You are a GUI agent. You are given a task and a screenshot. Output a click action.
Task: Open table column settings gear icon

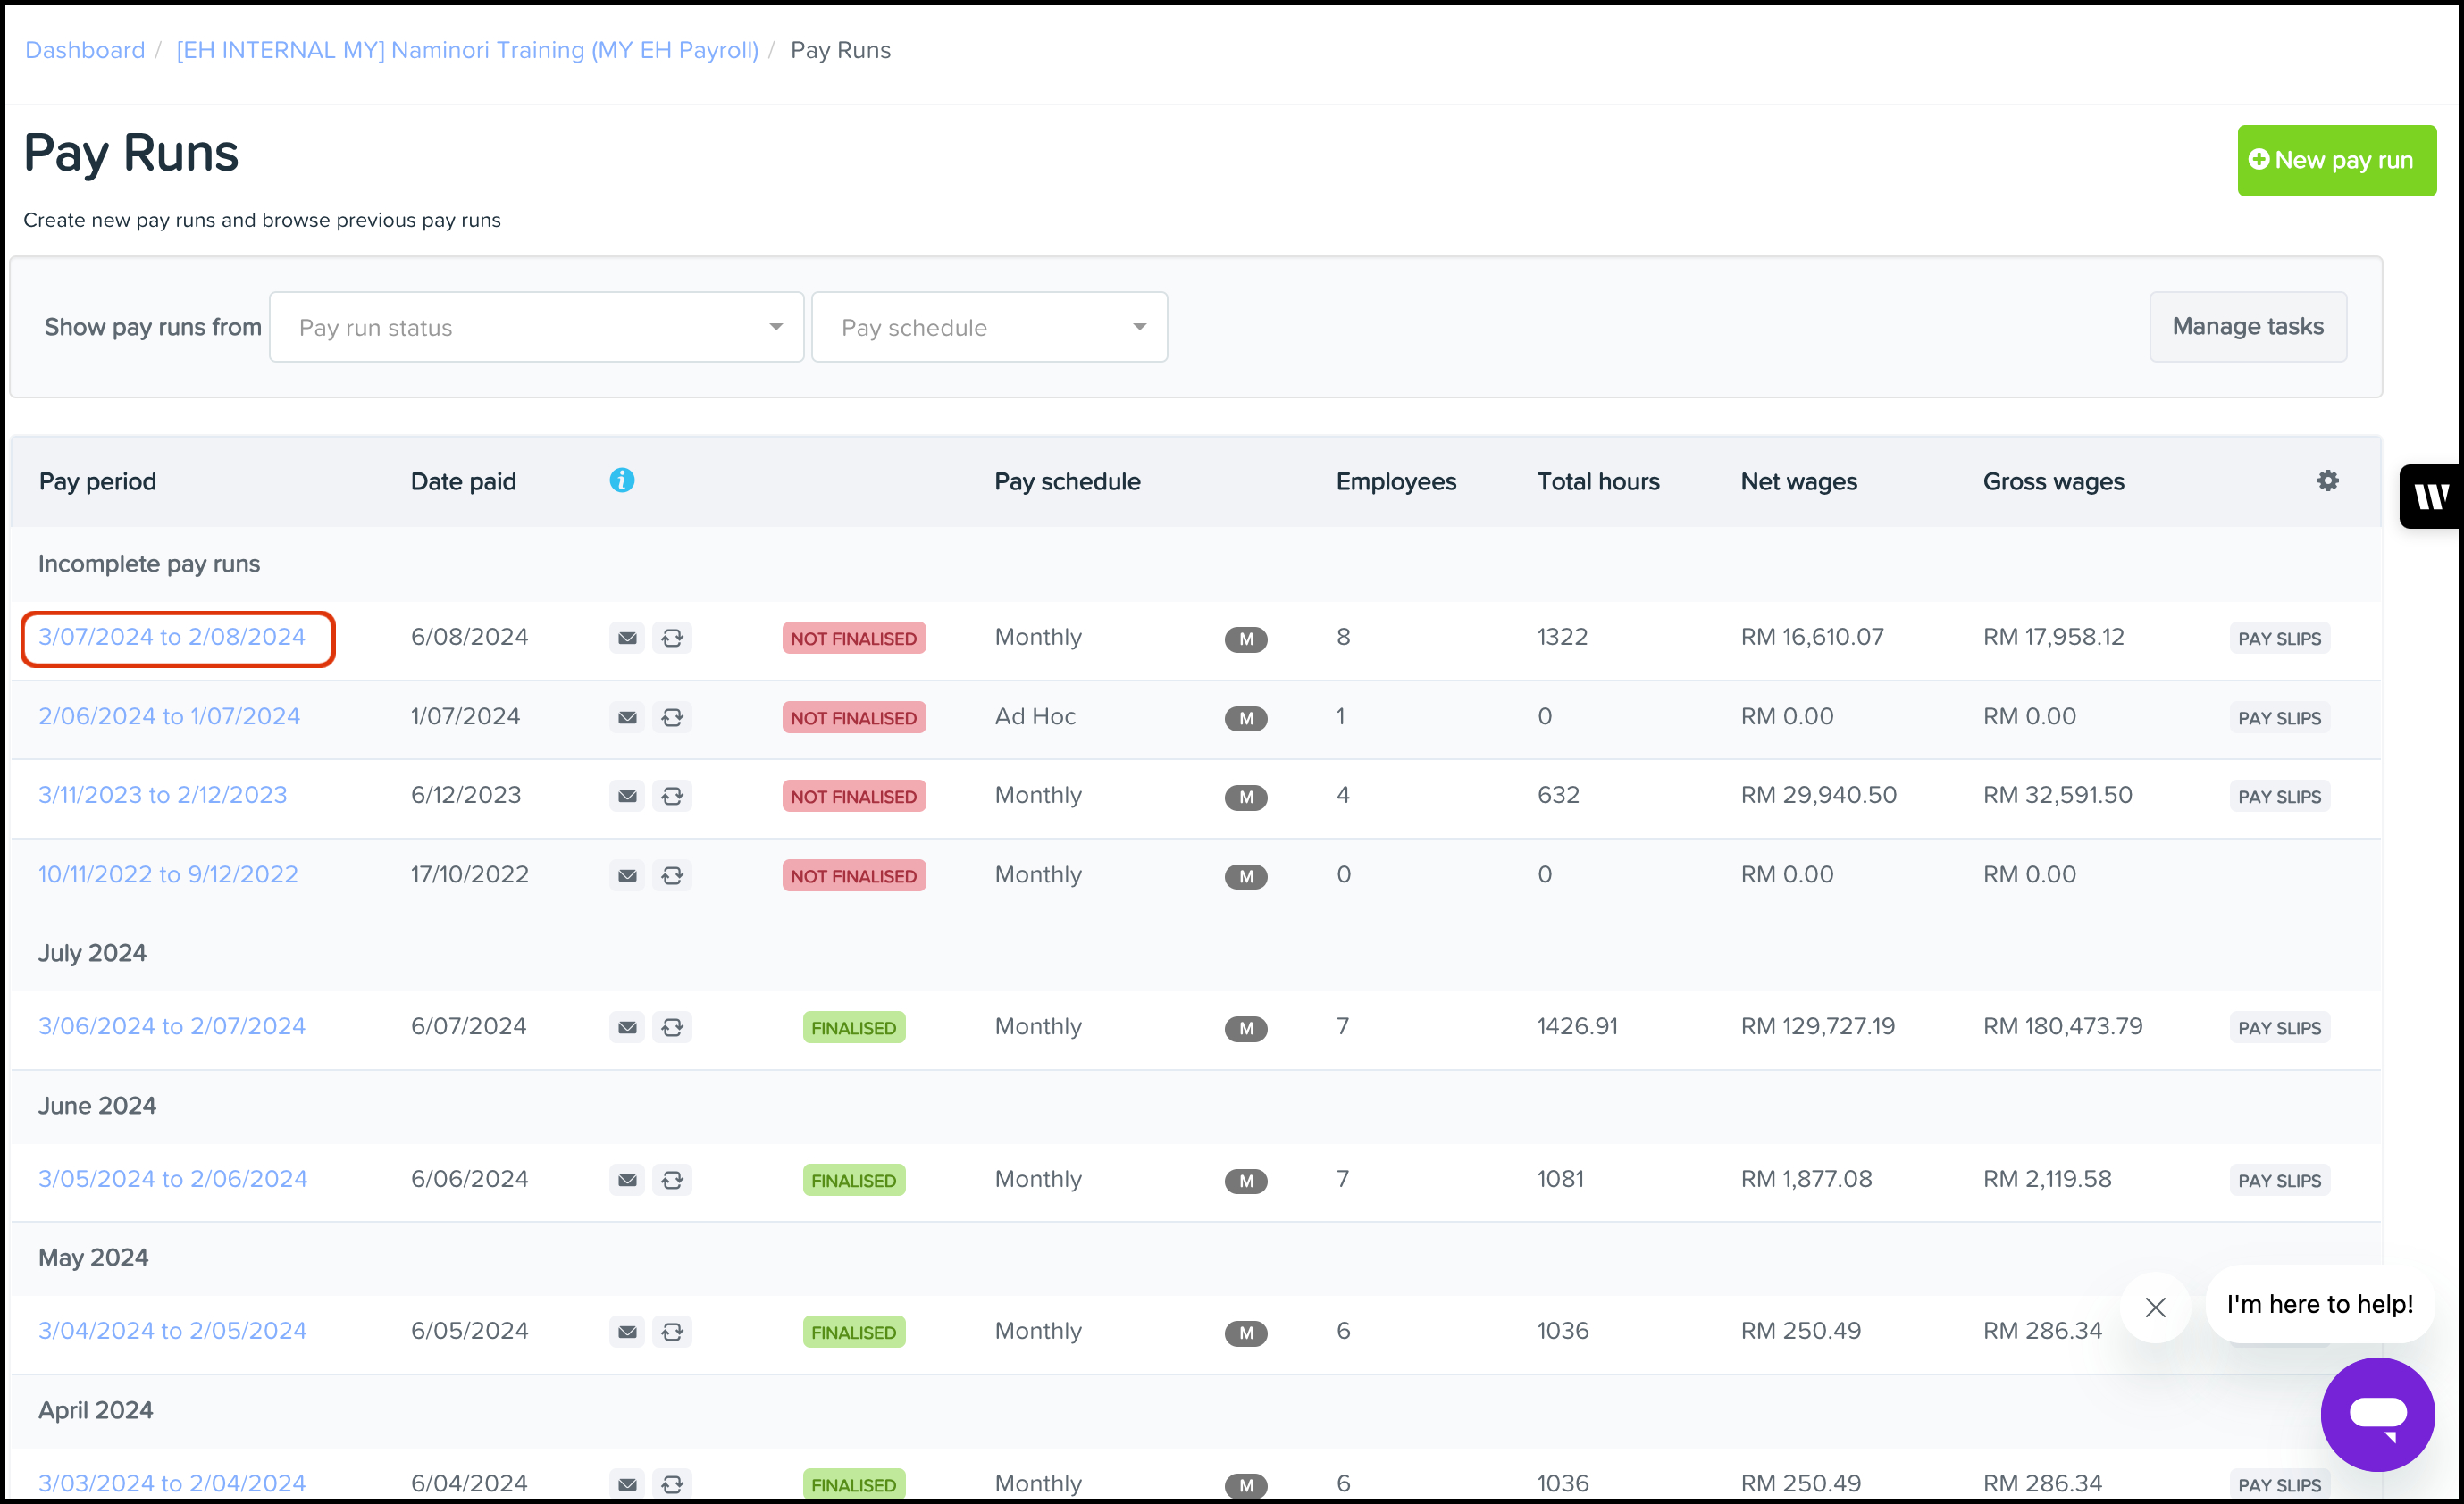[2327, 481]
